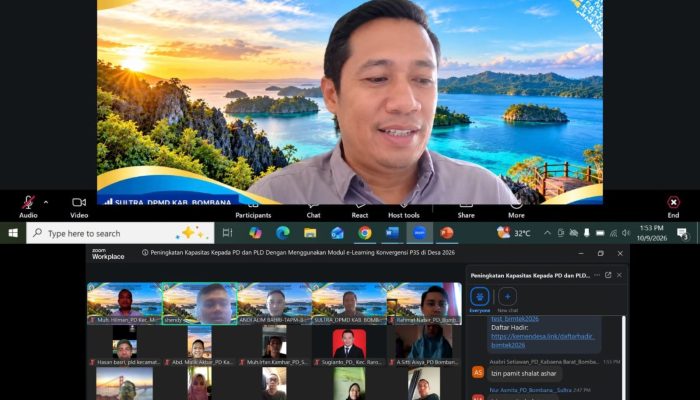
Task: Select Muh. Hilman participant video tile
Action: point(124,303)
